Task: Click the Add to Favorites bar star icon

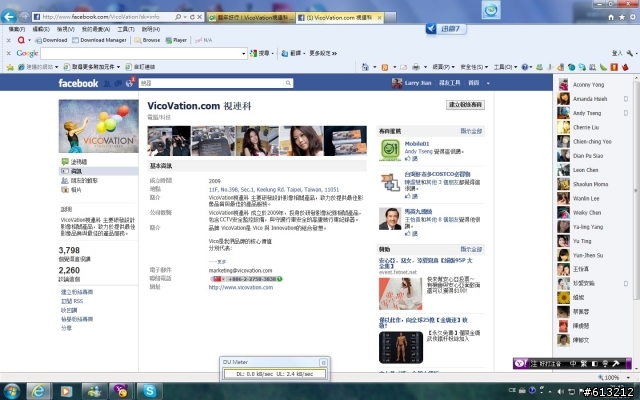Action: pos(10,67)
